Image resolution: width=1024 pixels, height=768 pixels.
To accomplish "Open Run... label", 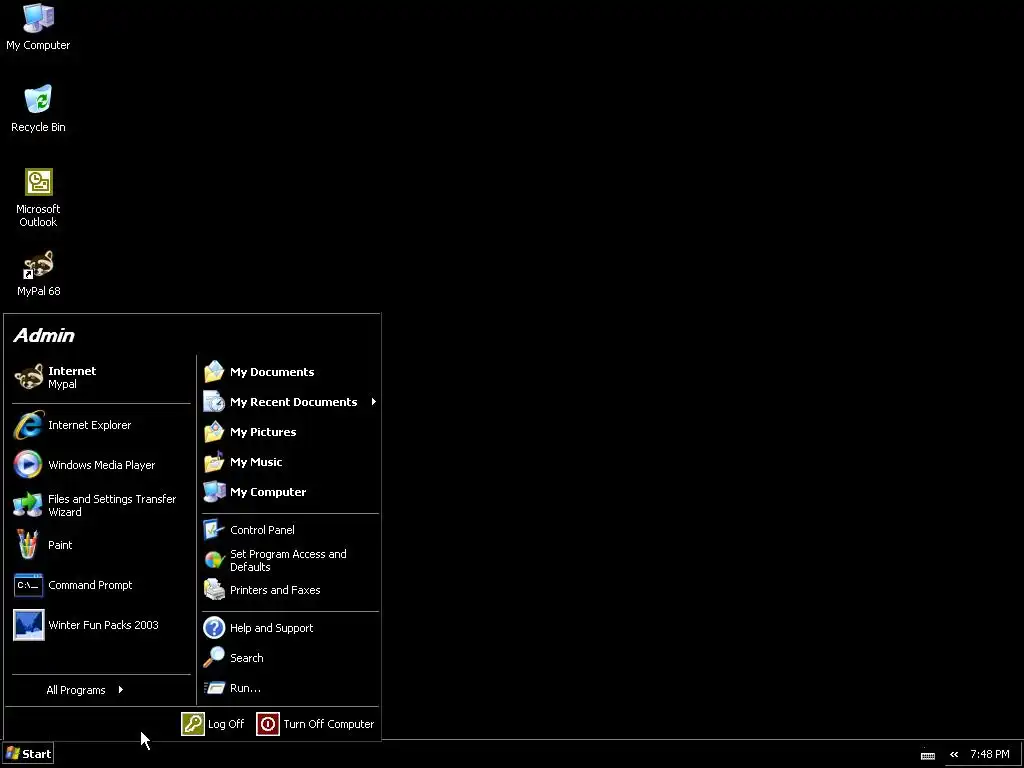I will (246, 688).
